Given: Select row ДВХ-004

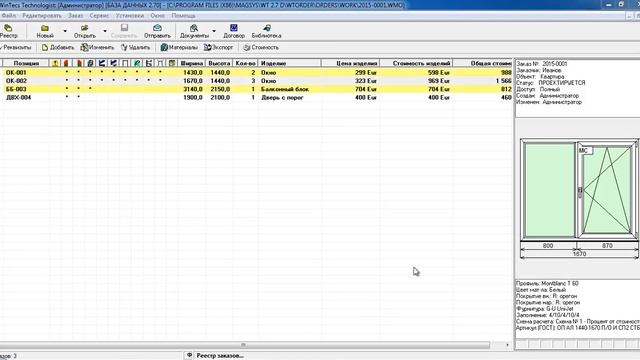Looking at the screenshot, I should point(256,98).
